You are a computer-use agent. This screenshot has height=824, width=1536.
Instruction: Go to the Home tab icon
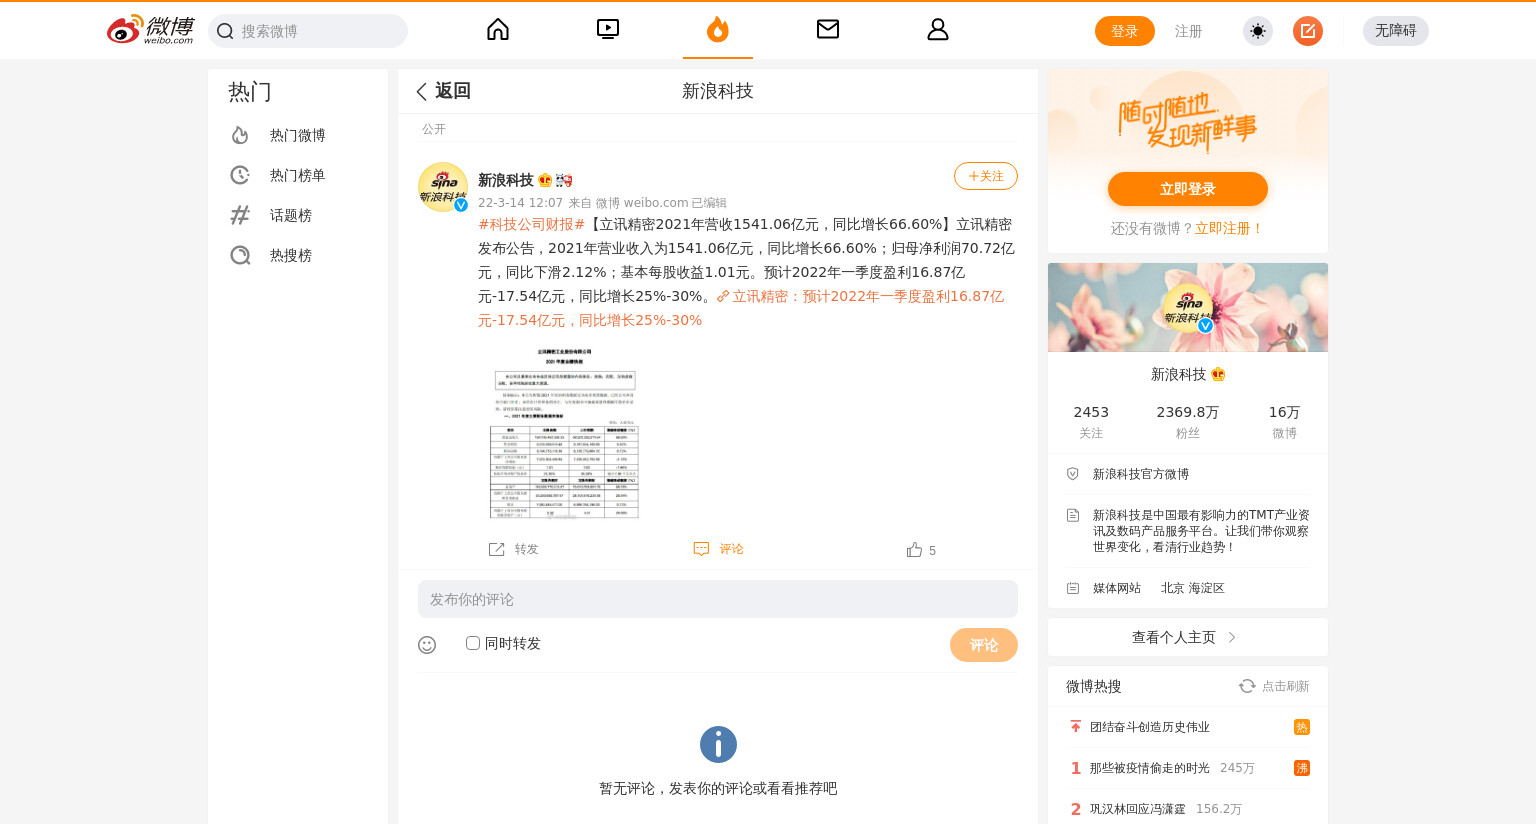[498, 30]
